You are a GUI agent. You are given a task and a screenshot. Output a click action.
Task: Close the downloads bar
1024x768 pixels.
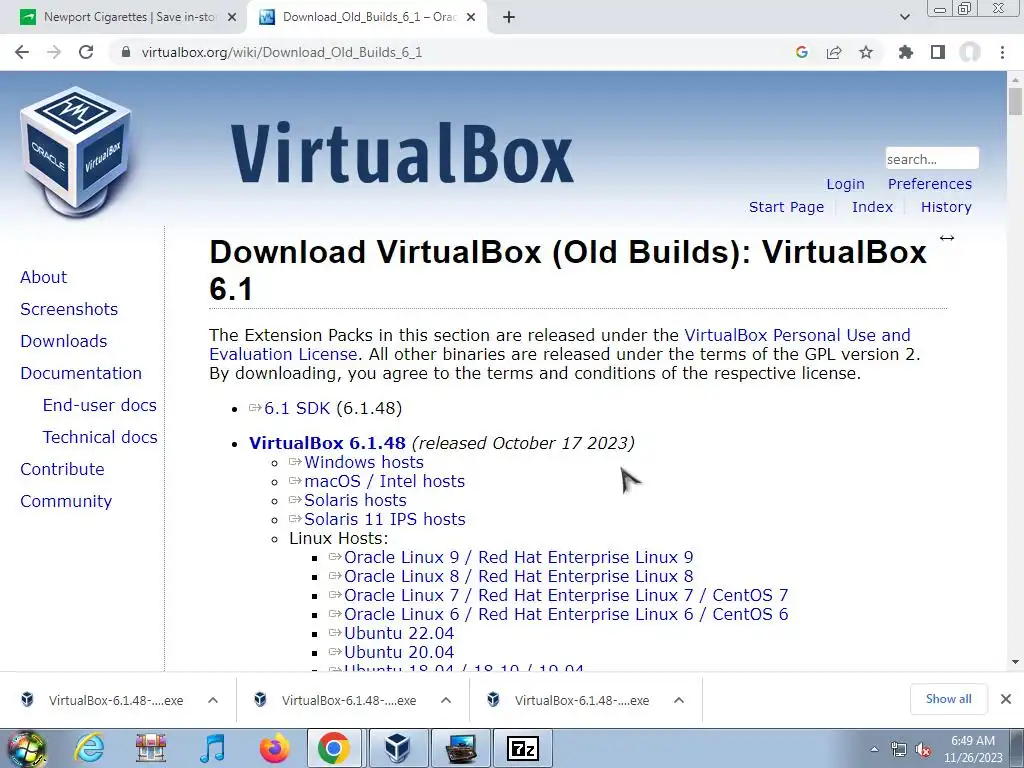click(1006, 699)
